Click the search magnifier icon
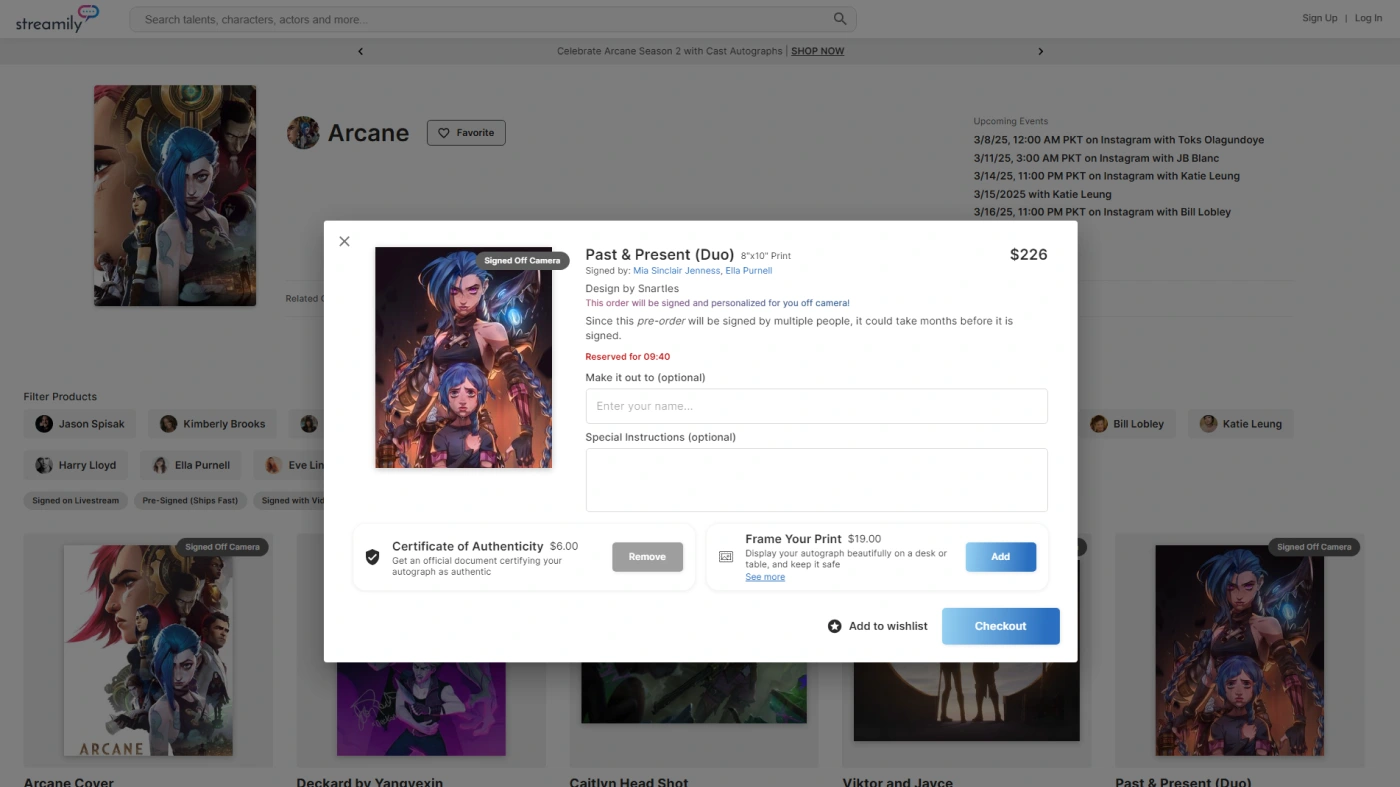This screenshot has width=1400, height=787. [x=840, y=19]
